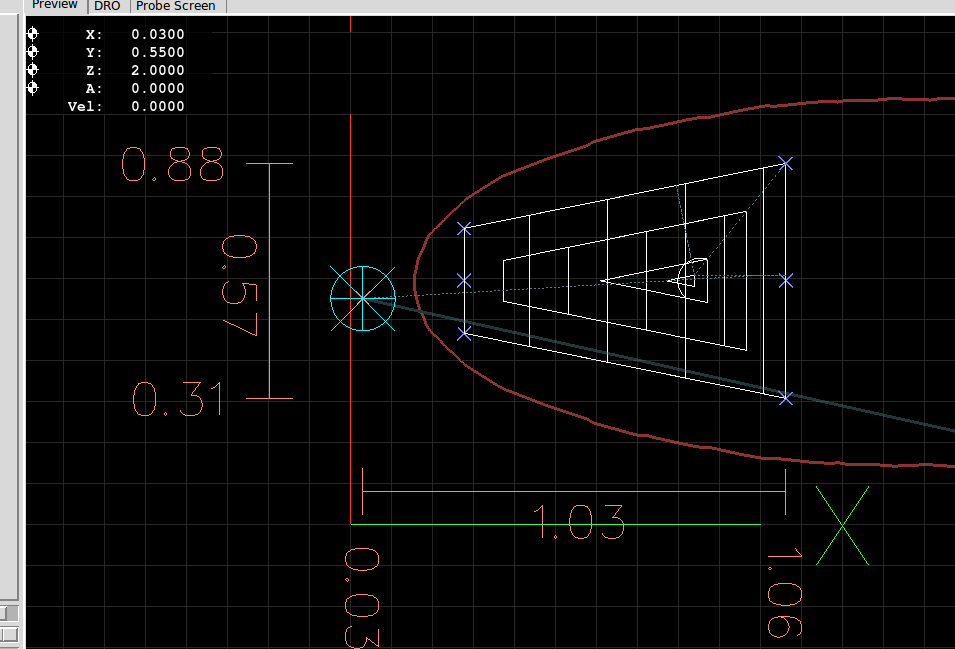Screen dimensions: 955x649
Task: Click the top-right blue X toolpath marker
Action: point(785,163)
